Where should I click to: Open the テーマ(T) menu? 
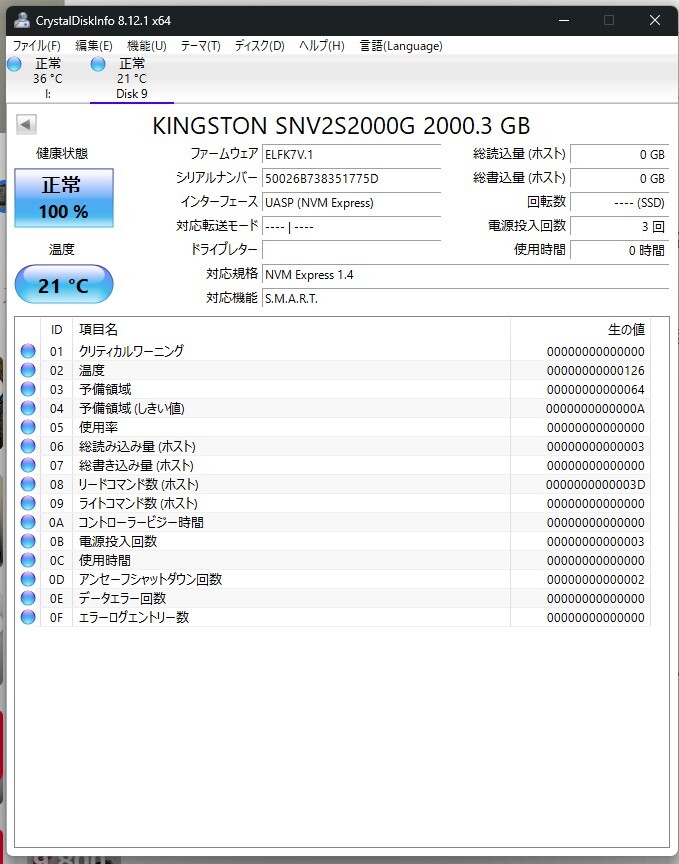tap(201, 46)
